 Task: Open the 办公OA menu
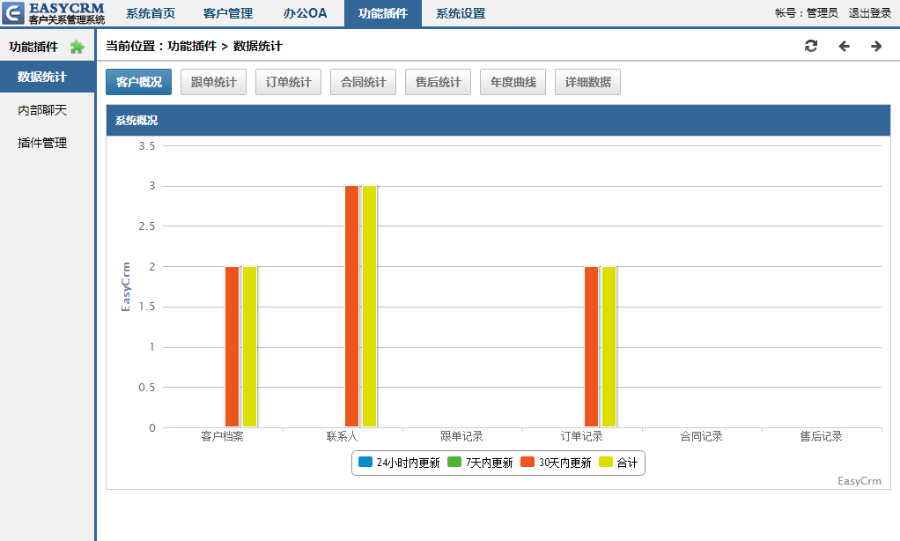(x=305, y=13)
